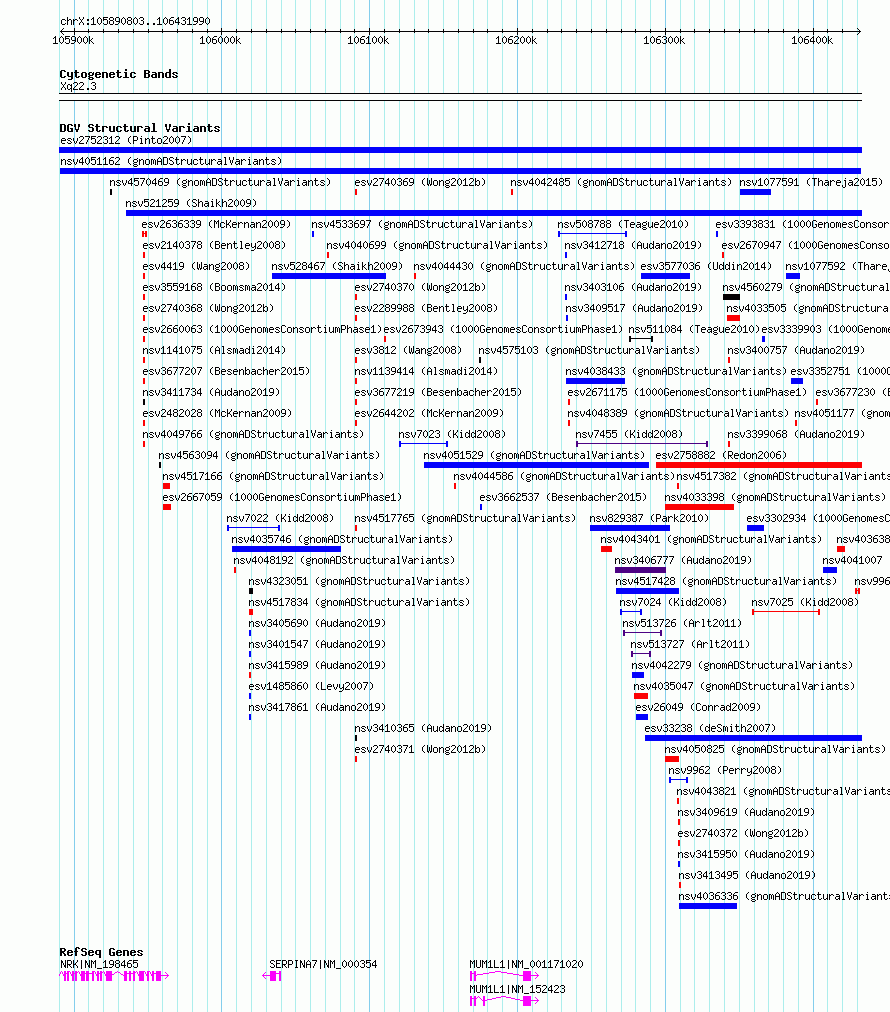
Task: Click the nsv7022 (Kidd2008) label
Action: pos(280,518)
